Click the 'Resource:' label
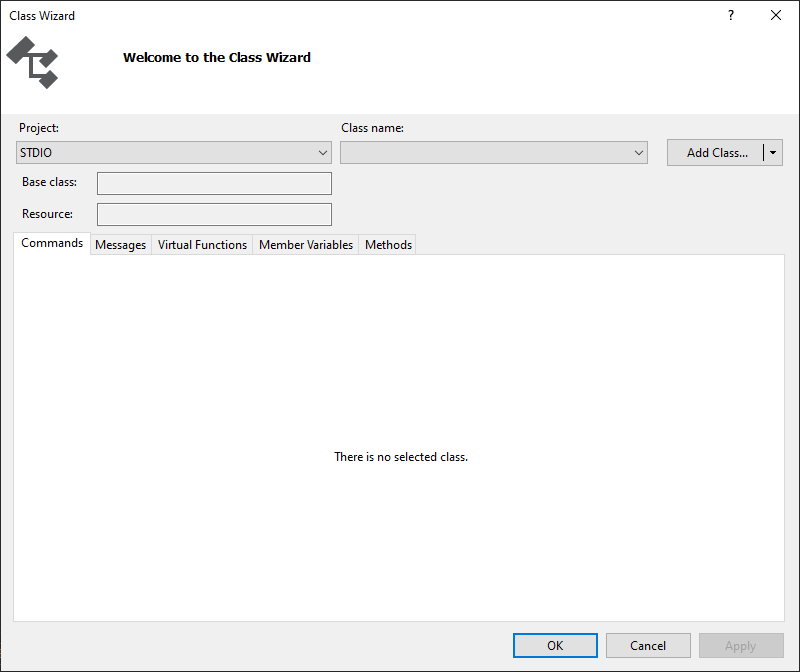Image resolution: width=800 pixels, height=672 pixels. 47,214
